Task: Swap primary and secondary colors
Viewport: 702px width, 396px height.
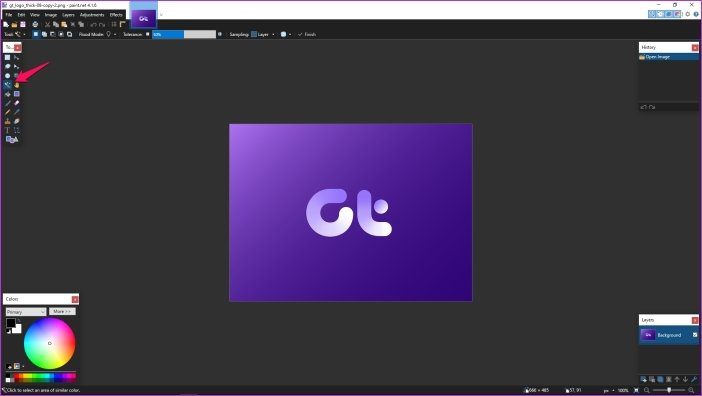Action: pos(19,320)
